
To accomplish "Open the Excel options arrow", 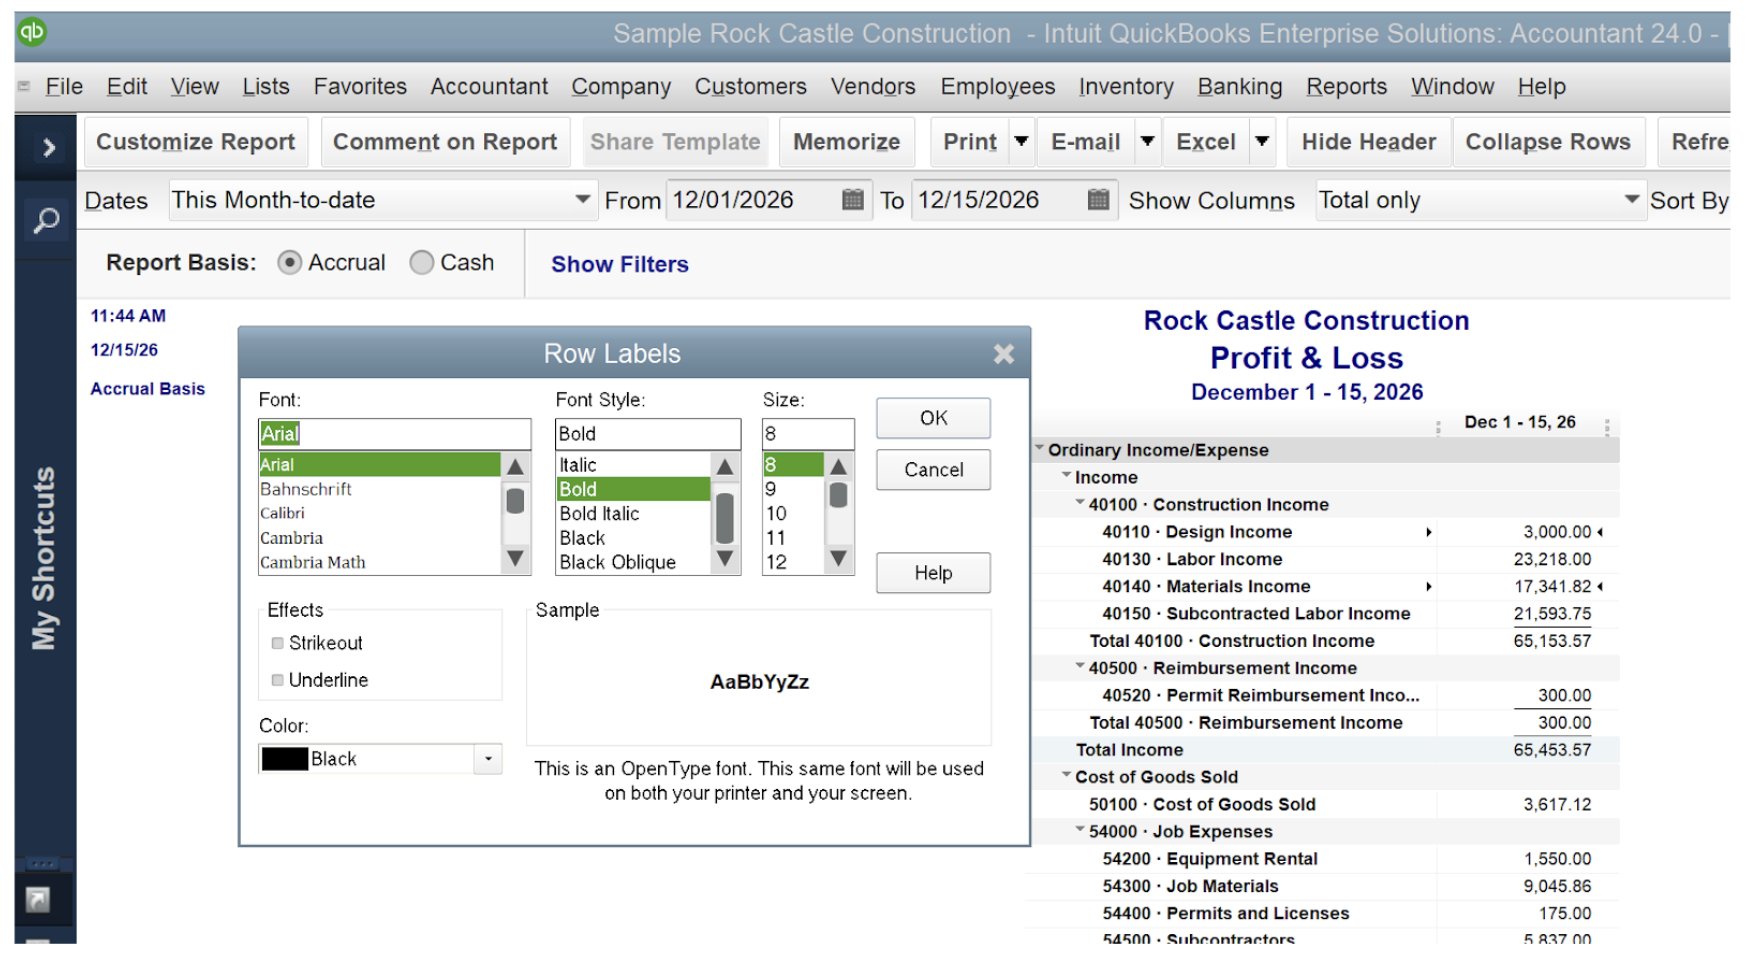I will [1263, 142].
